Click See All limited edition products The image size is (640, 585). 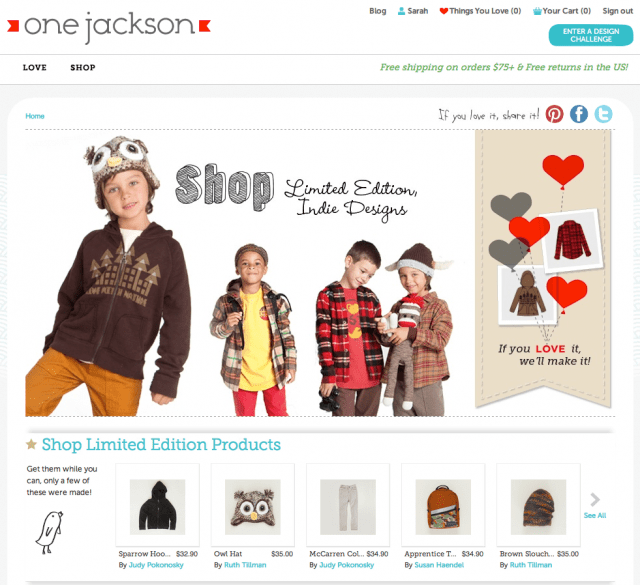[x=595, y=516]
